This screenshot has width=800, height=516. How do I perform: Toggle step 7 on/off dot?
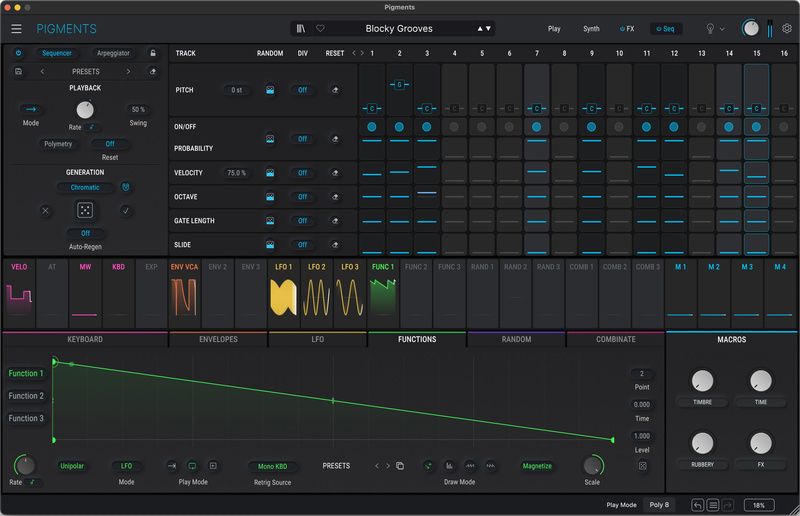[536, 127]
